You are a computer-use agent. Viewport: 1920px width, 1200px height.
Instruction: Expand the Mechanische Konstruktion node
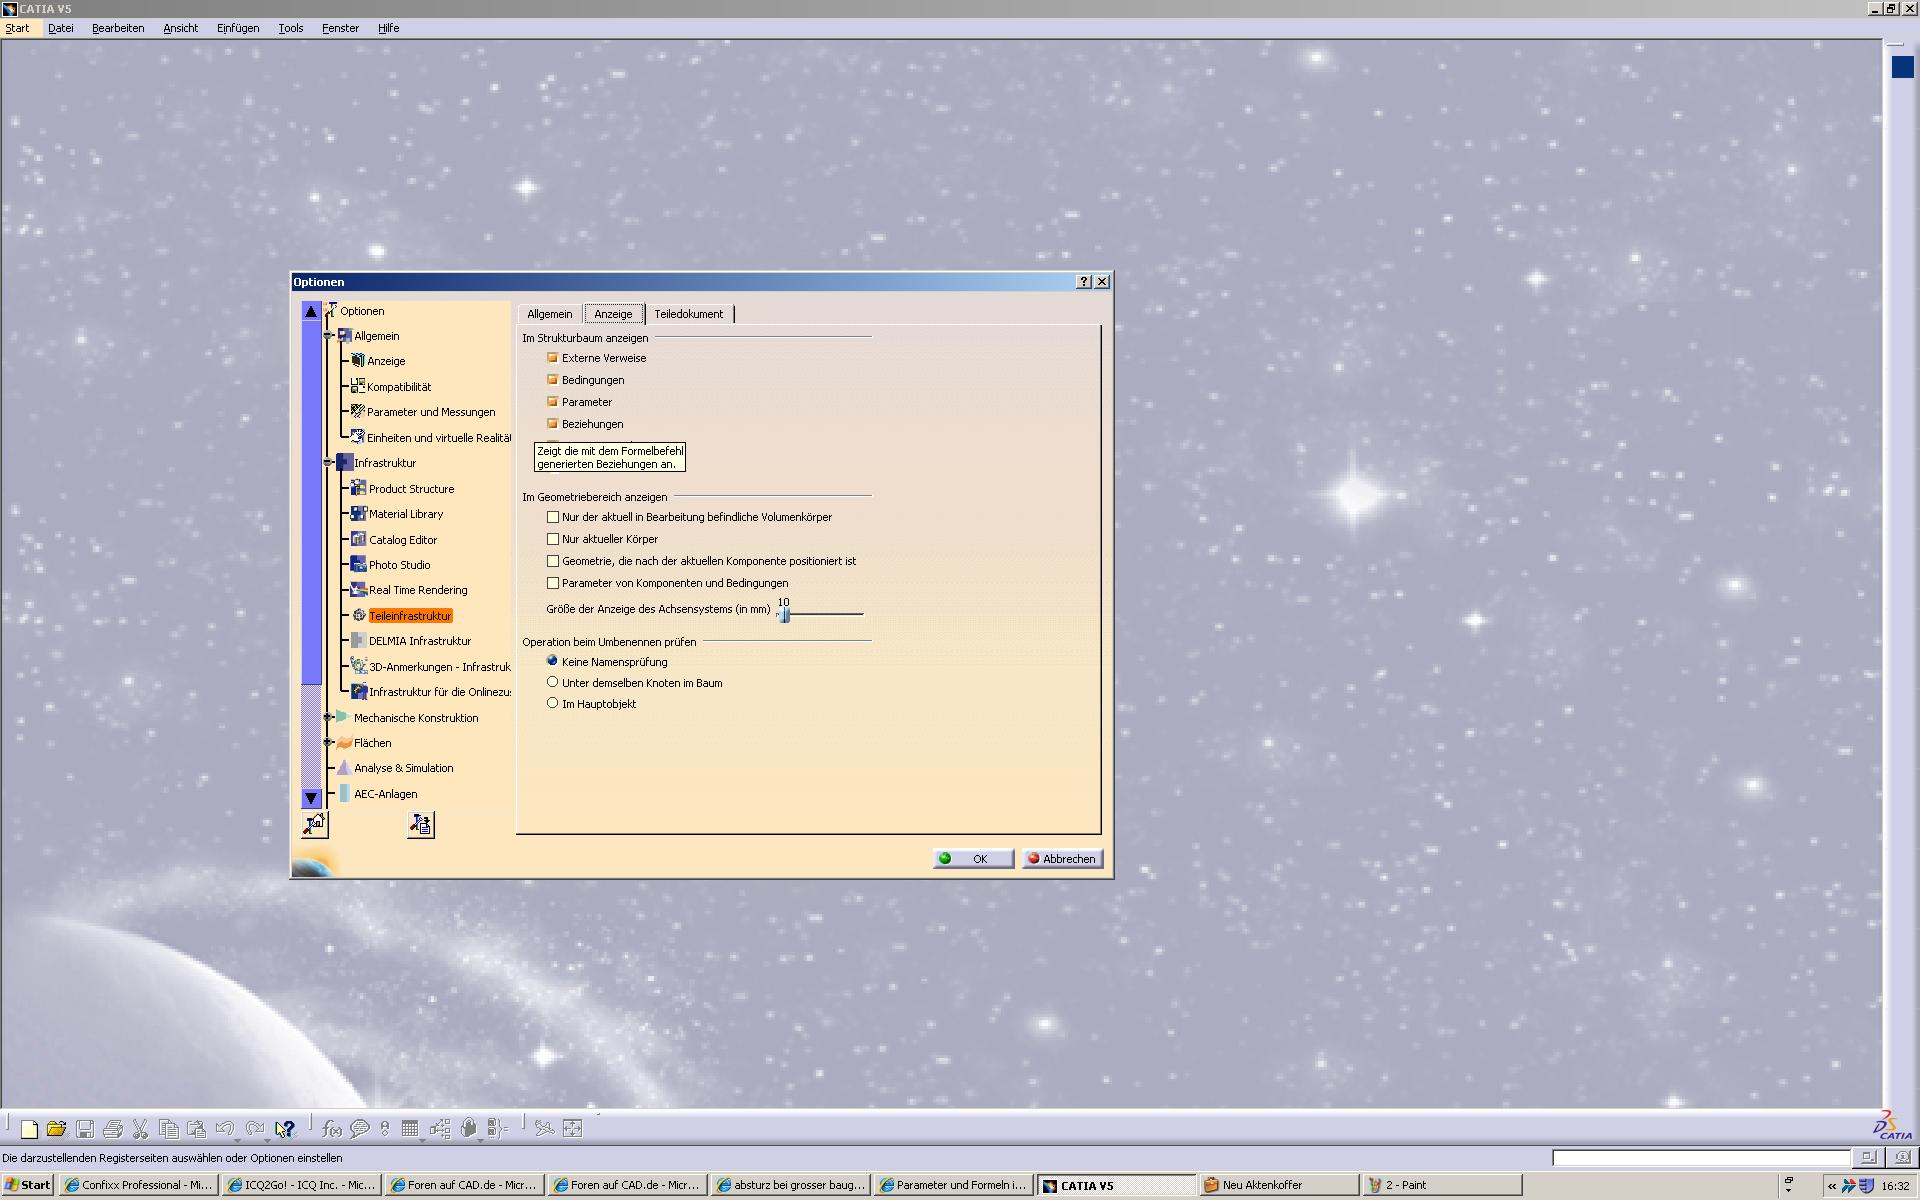328,717
